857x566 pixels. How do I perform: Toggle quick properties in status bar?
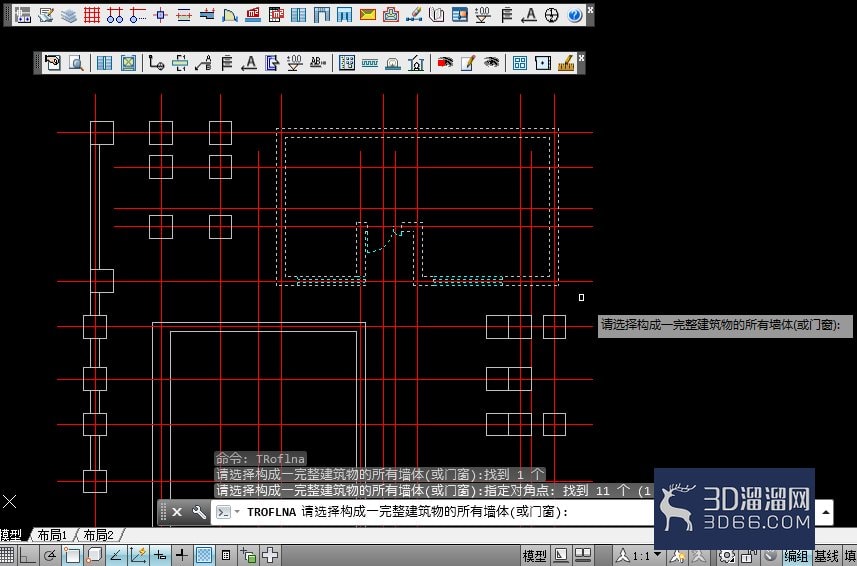coord(226,556)
